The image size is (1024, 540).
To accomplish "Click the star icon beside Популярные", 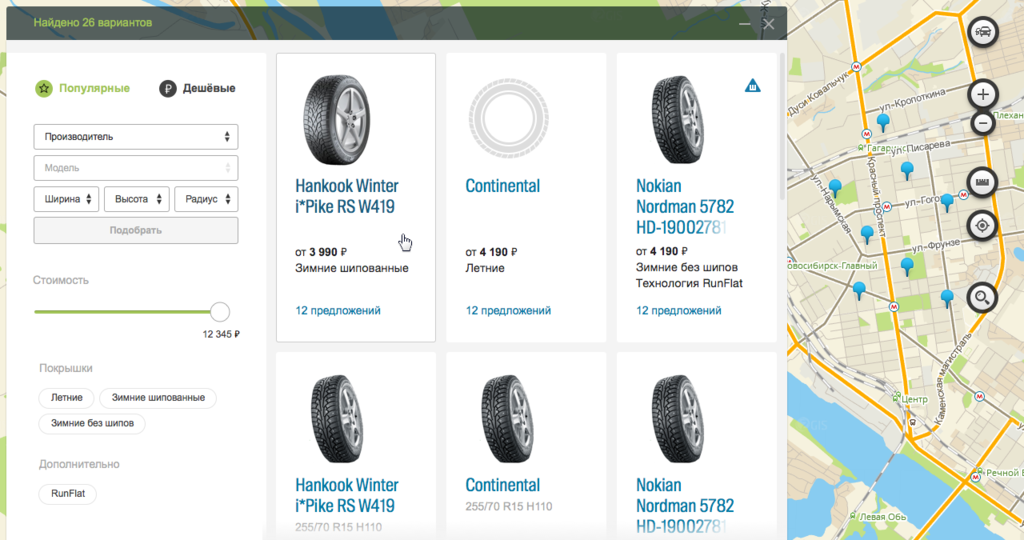I will coord(44,88).
